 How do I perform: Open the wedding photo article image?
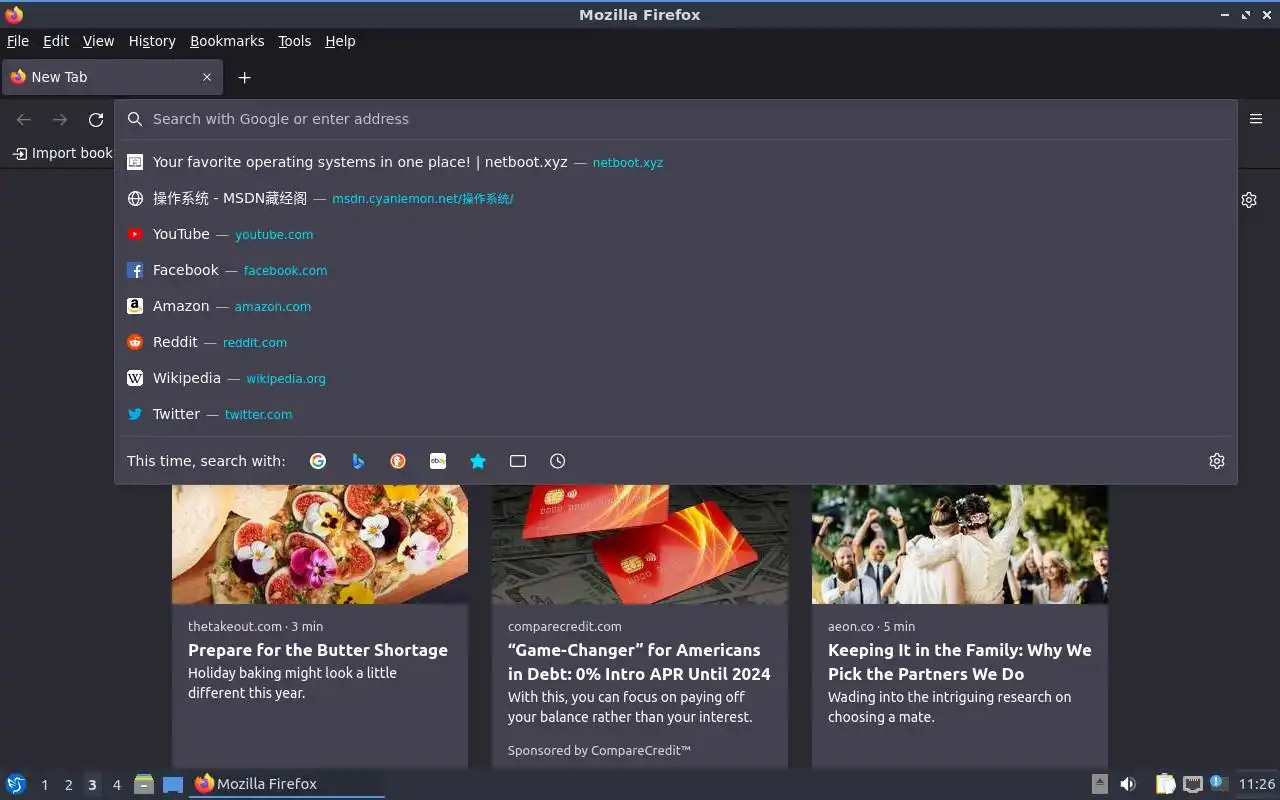coord(960,544)
